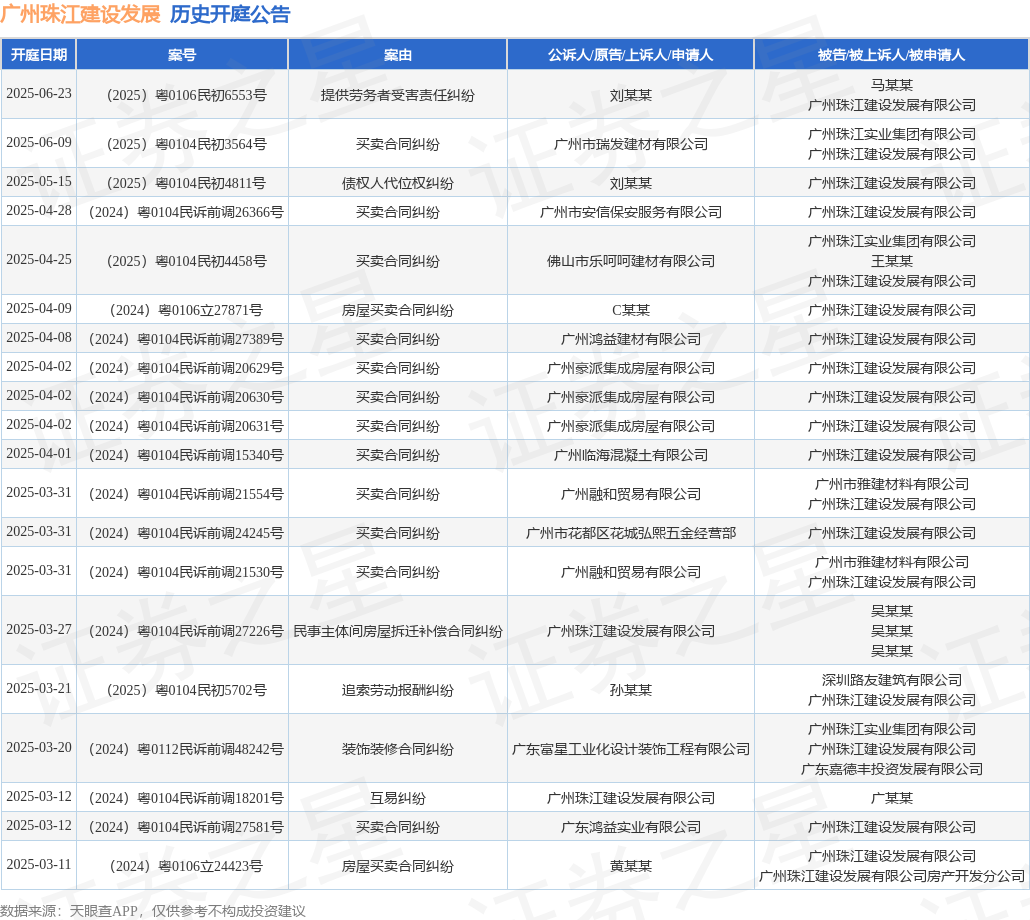1030x920 pixels.
Task: Click the 被告/被上诉人/被申请人 column header
Action: coord(891,55)
